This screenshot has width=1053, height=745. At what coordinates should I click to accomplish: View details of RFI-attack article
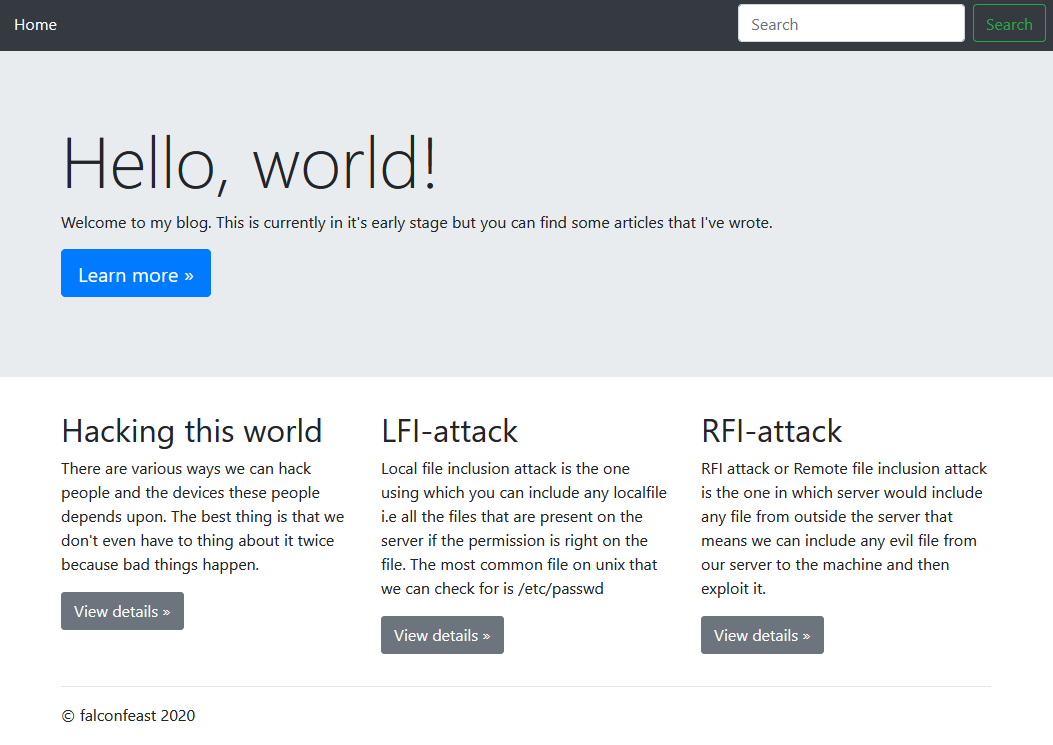762,636
